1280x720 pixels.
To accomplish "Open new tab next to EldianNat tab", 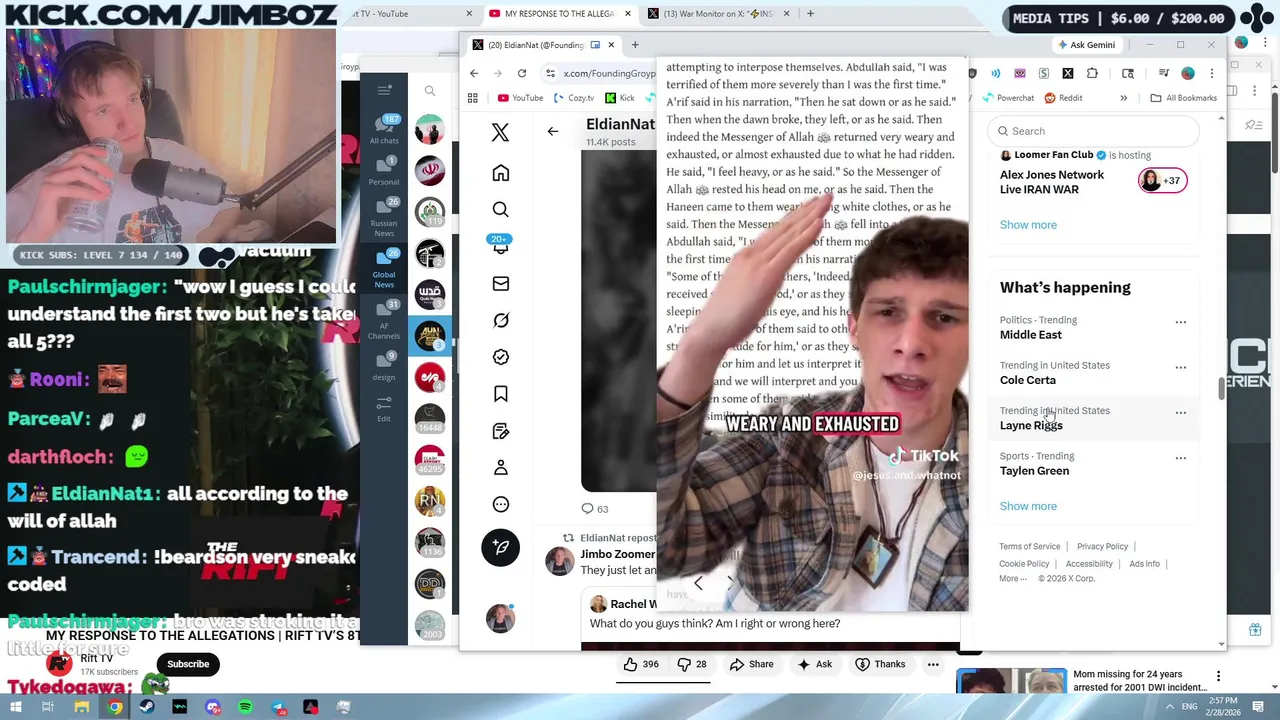I will point(636,45).
